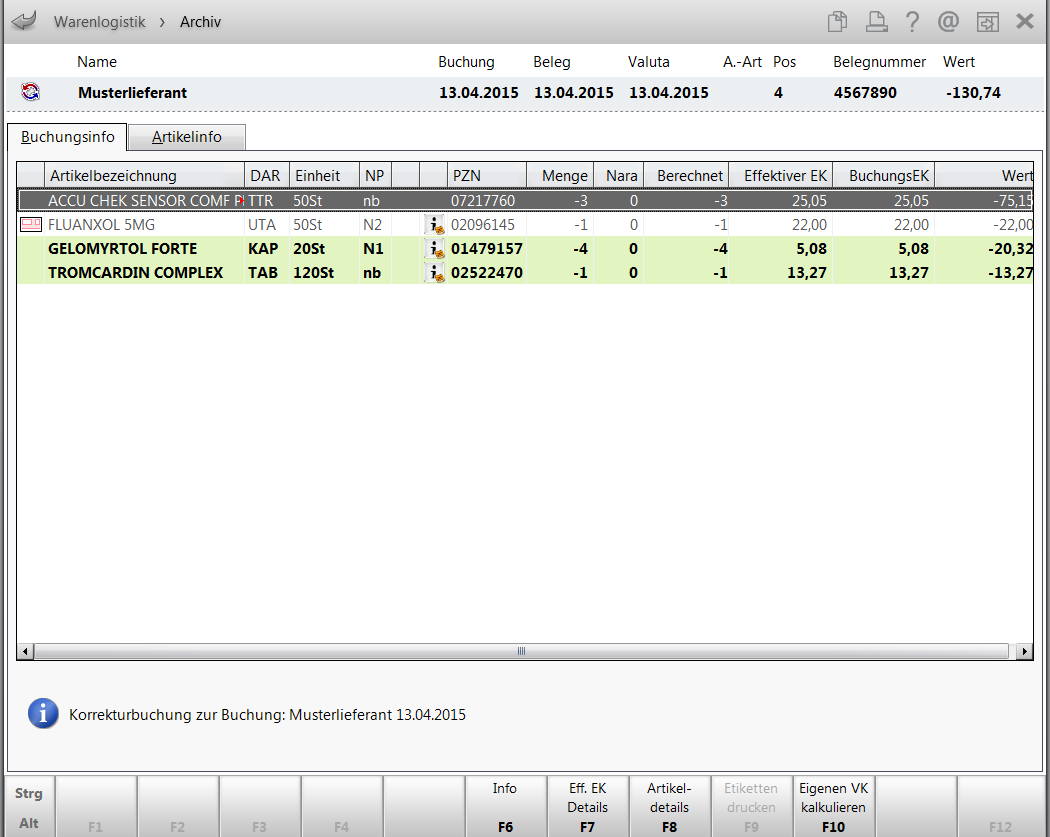Click FLUANXOL 5MG prescription icon
Image resolution: width=1050 pixels, height=837 pixels.
(31, 224)
